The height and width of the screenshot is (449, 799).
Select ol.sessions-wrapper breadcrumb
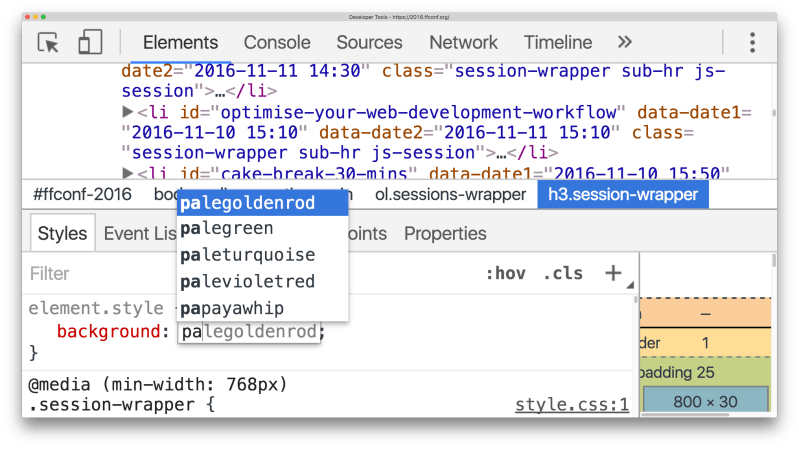[450, 194]
